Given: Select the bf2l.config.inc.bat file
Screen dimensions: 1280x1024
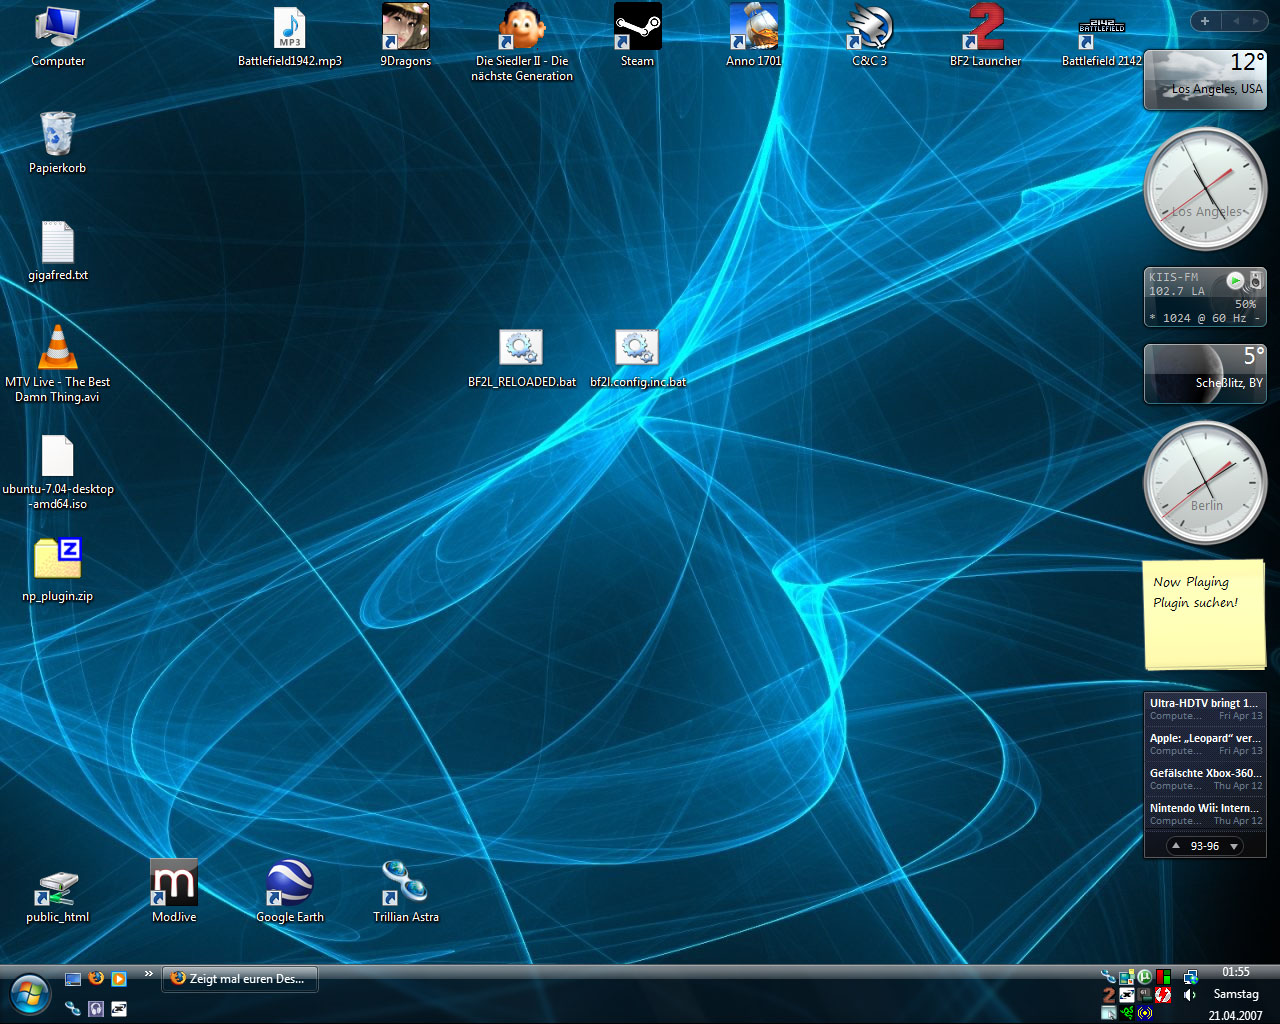Looking at the screenshot, I should (638, 358).
